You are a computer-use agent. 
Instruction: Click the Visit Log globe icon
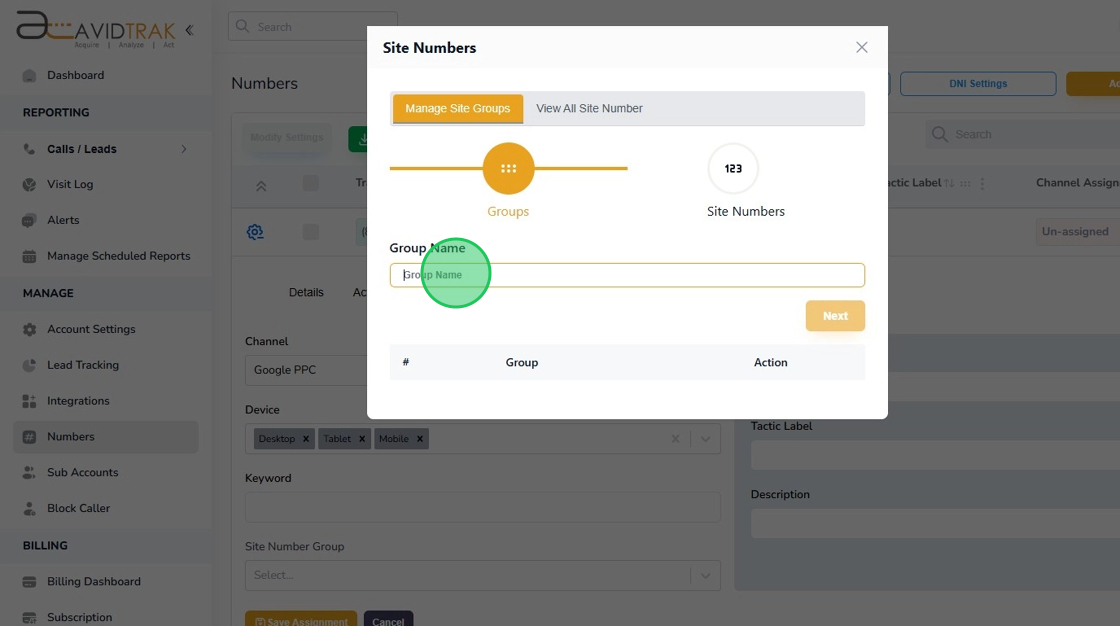click(29, 184)
